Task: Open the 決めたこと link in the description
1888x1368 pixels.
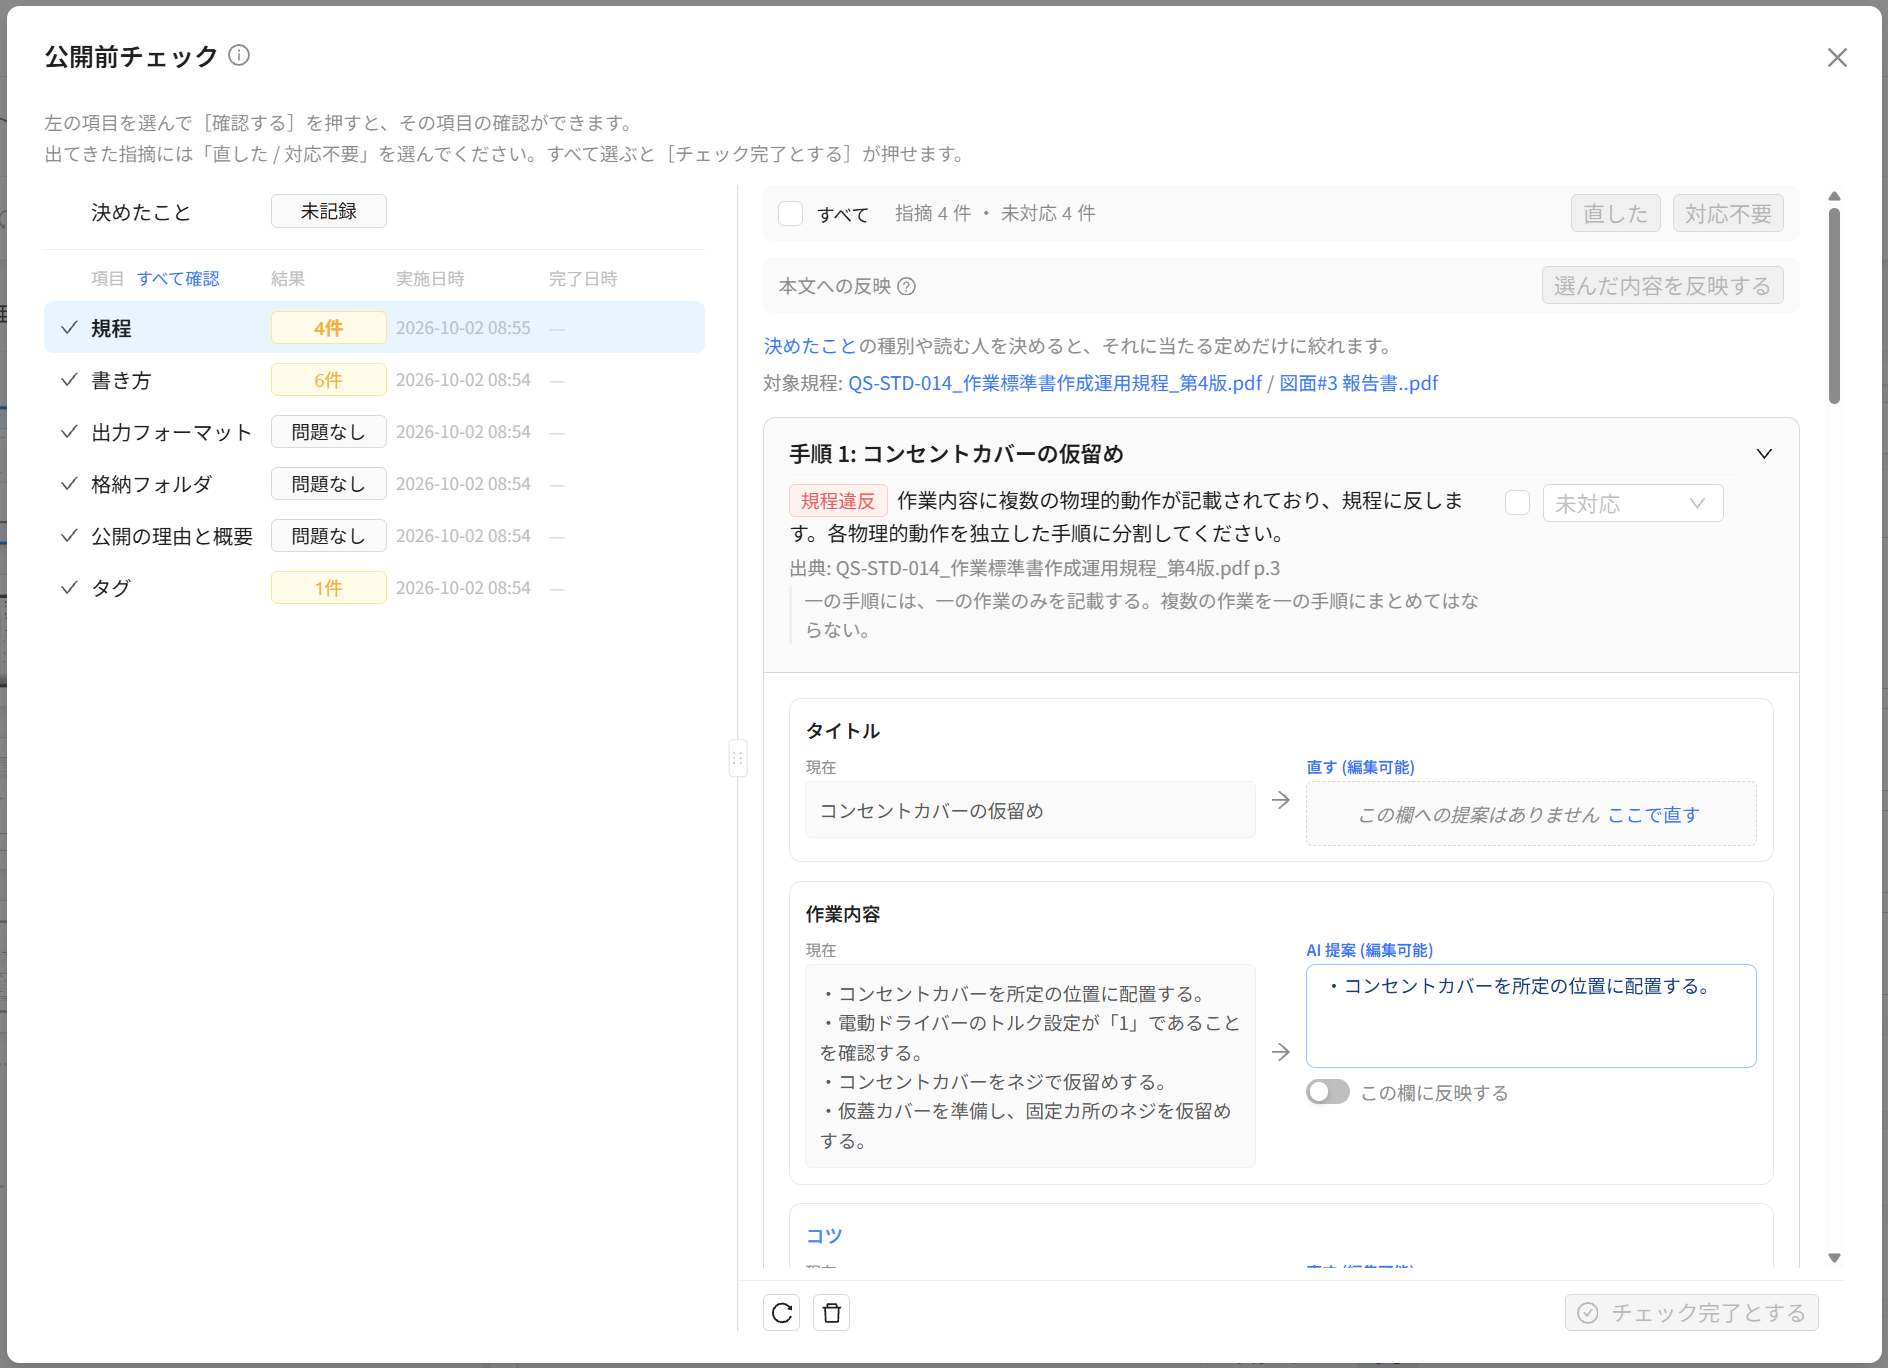Action: 810,346
